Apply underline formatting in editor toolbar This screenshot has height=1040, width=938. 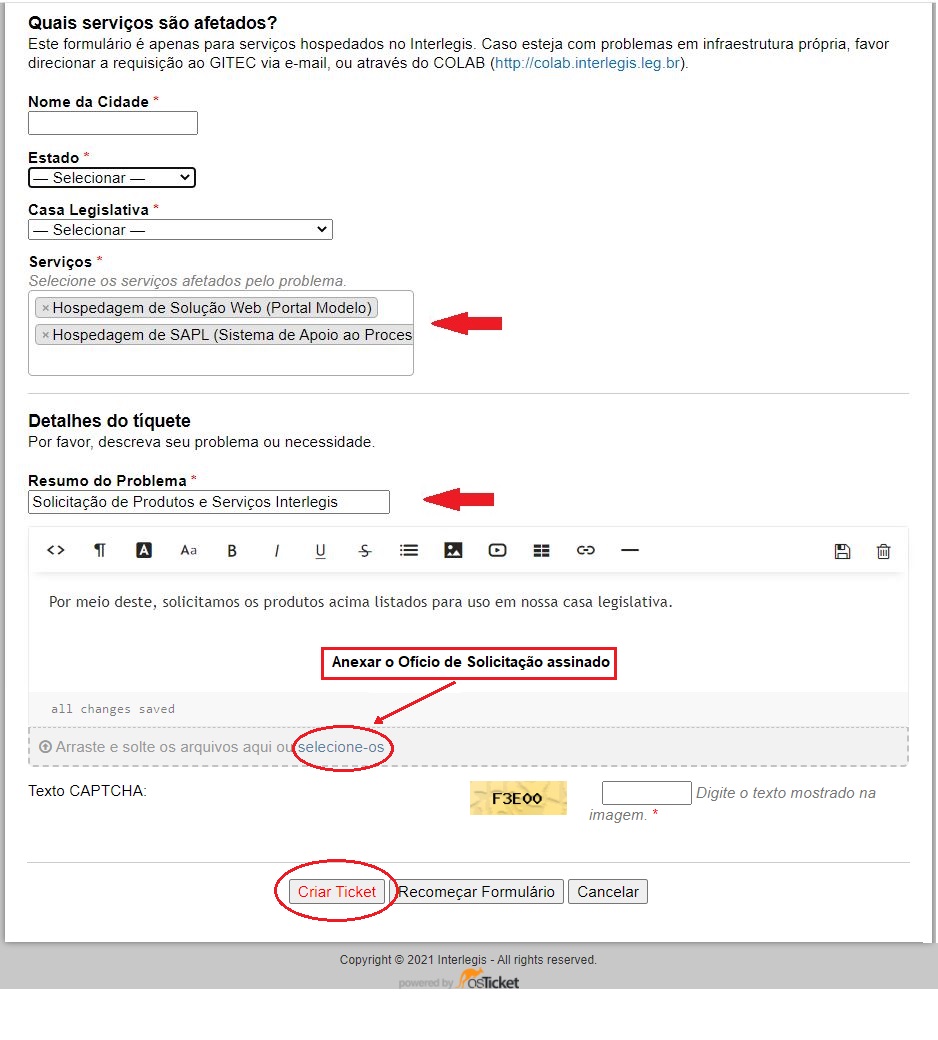click(321, 550)
